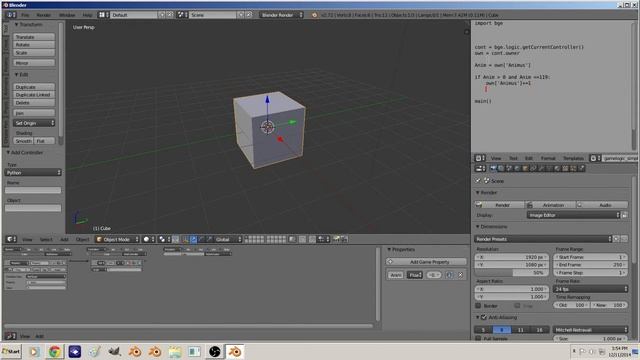Open the Float property type dropdown

pos(415,275)
